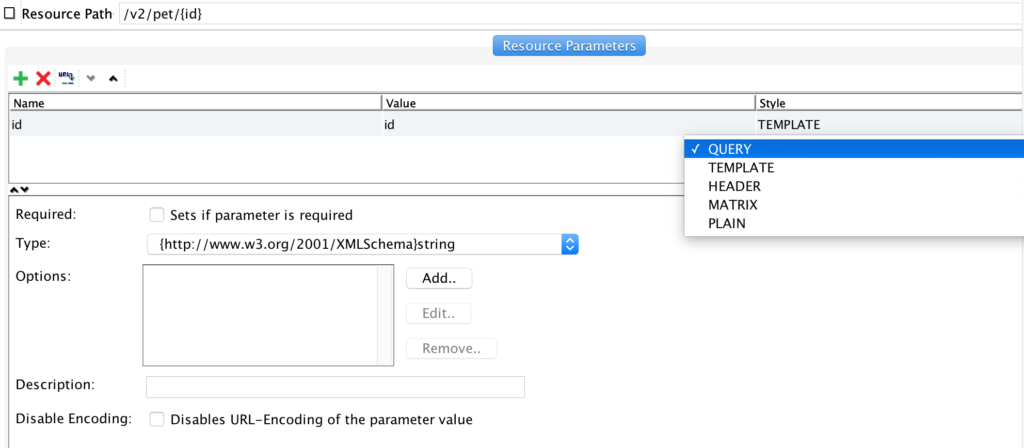Screen dimensions: 1024x448
Task: Click the update parameters from URL icon
Action: click(x=67, y=78)
